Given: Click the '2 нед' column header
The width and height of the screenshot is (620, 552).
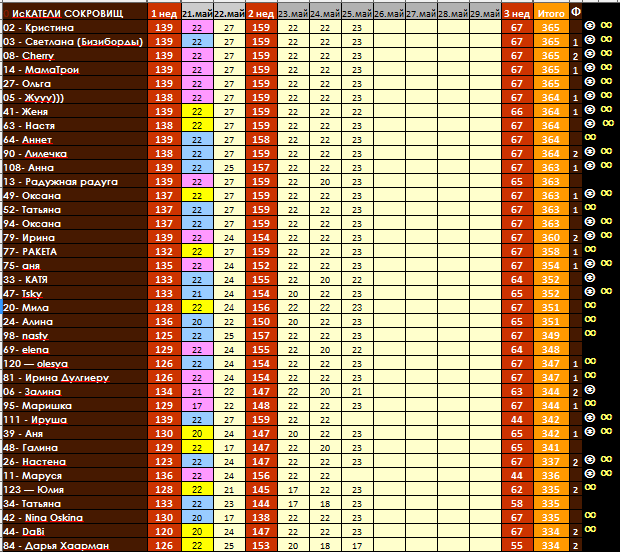Looking at the screenshot, I should coord(261,13).
